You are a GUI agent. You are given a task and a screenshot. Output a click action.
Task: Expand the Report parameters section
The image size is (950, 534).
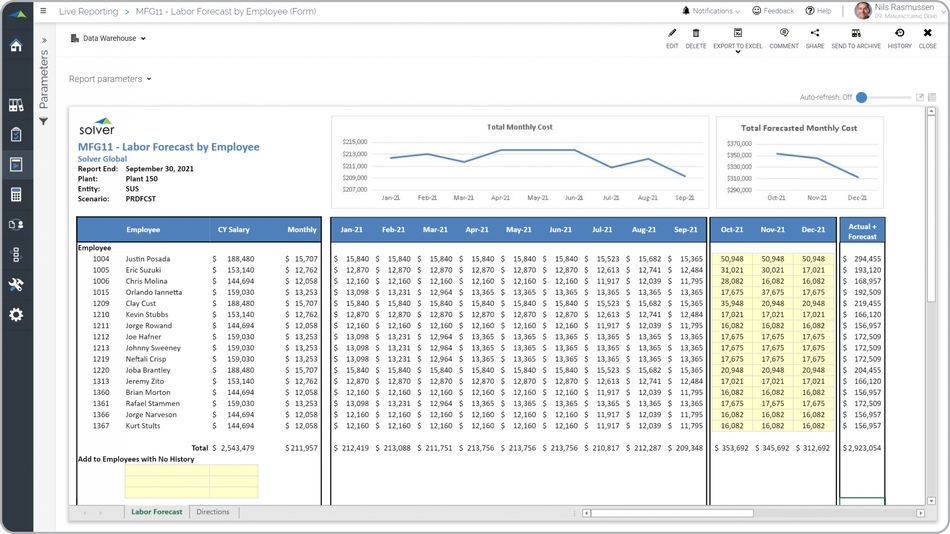[x=110, y=79]
